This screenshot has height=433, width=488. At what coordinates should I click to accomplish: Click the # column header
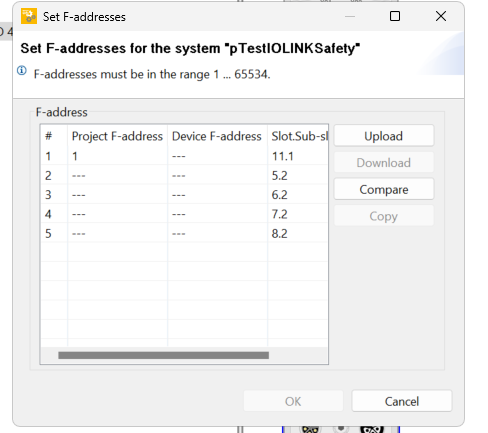[54, 136]
